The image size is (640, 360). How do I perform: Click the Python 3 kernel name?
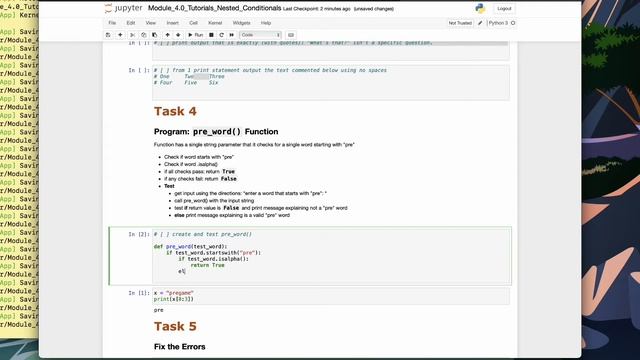click(498, 23)
